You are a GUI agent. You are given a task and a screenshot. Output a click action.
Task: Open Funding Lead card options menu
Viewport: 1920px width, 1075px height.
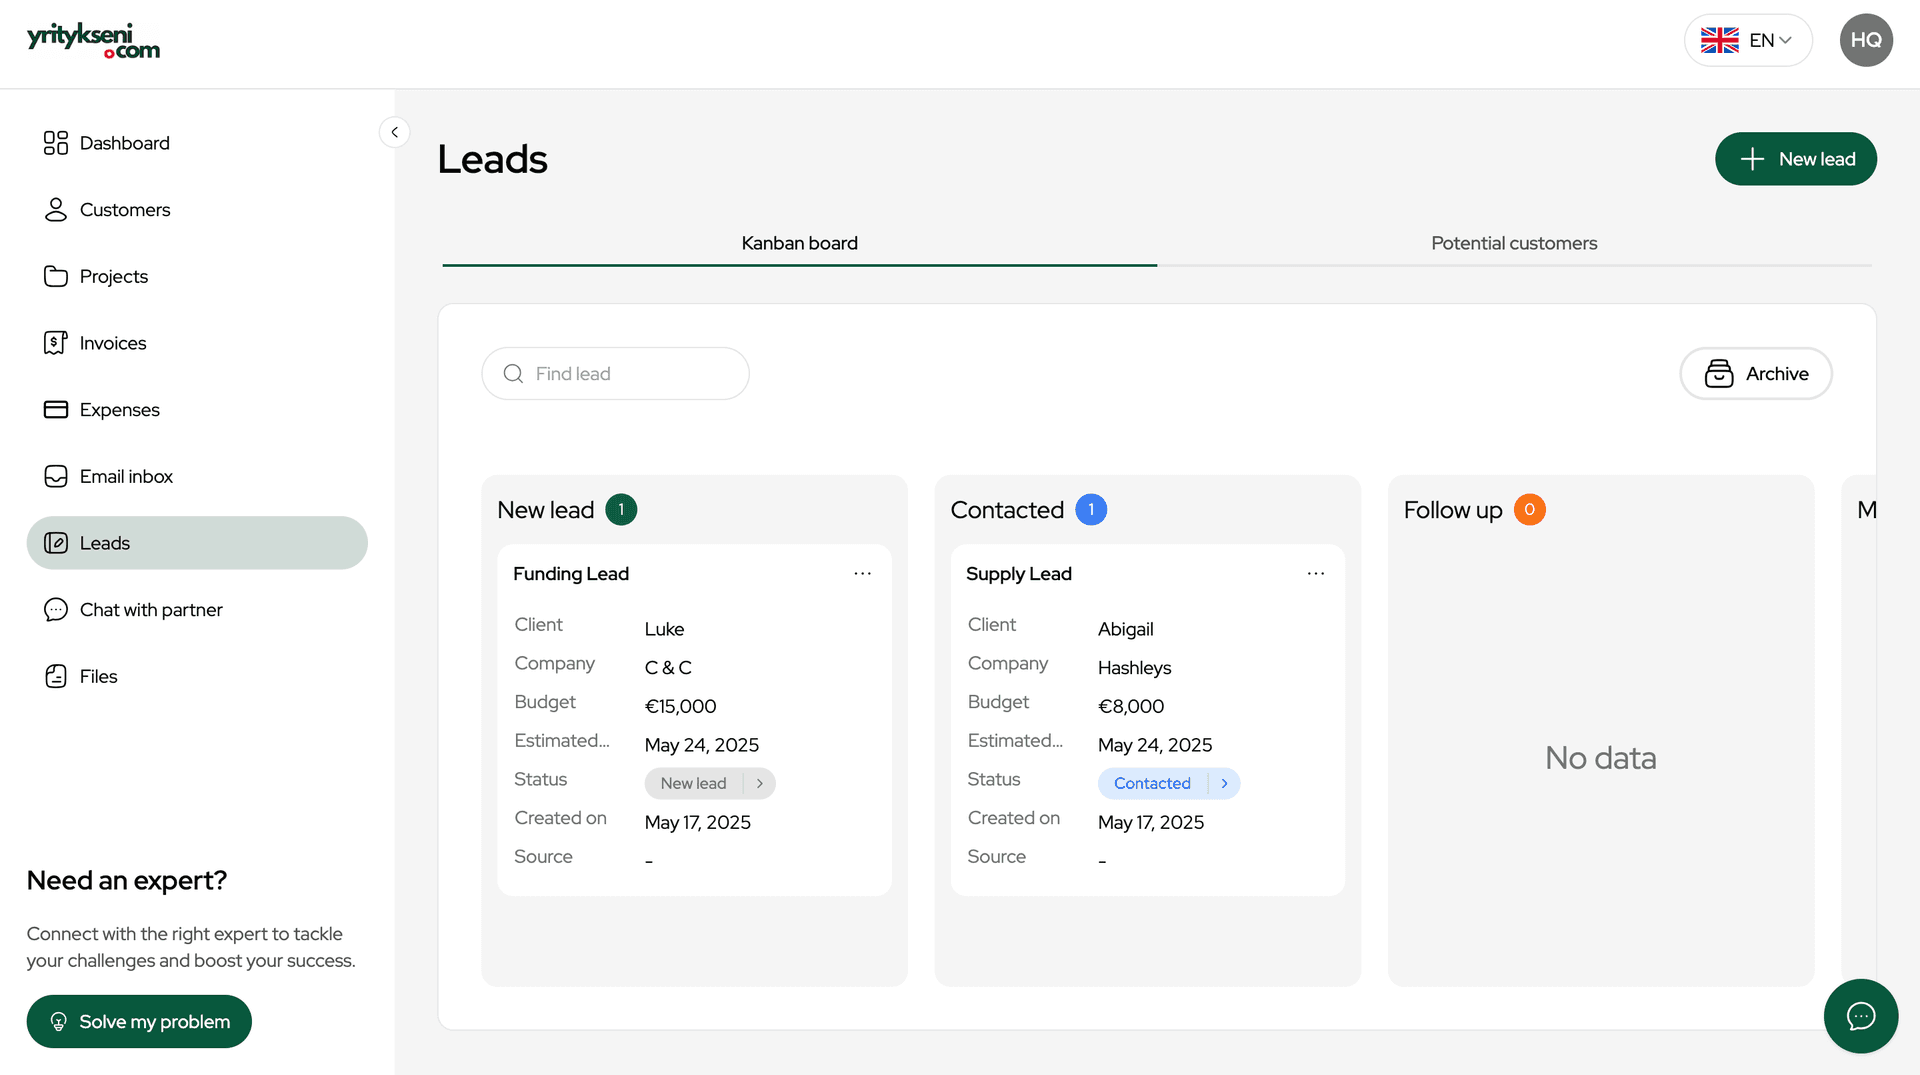pos(862,574)
